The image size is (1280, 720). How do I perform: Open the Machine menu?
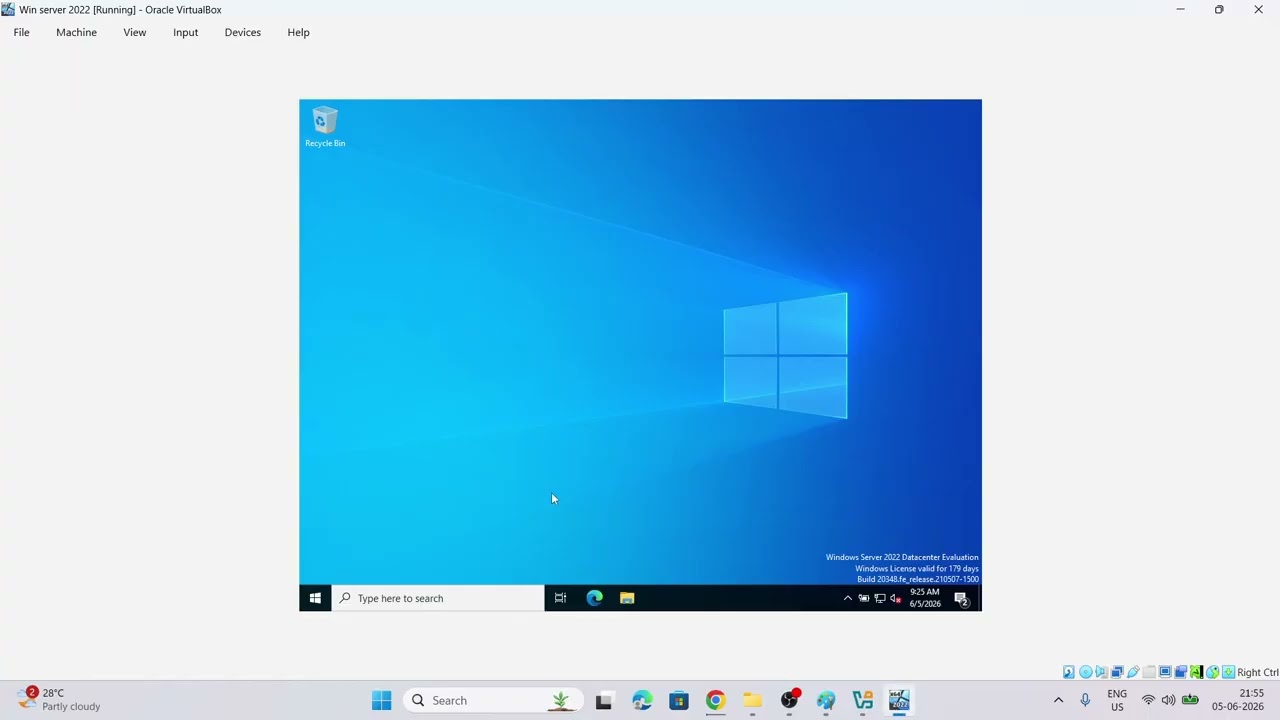[x=76, y=32]
